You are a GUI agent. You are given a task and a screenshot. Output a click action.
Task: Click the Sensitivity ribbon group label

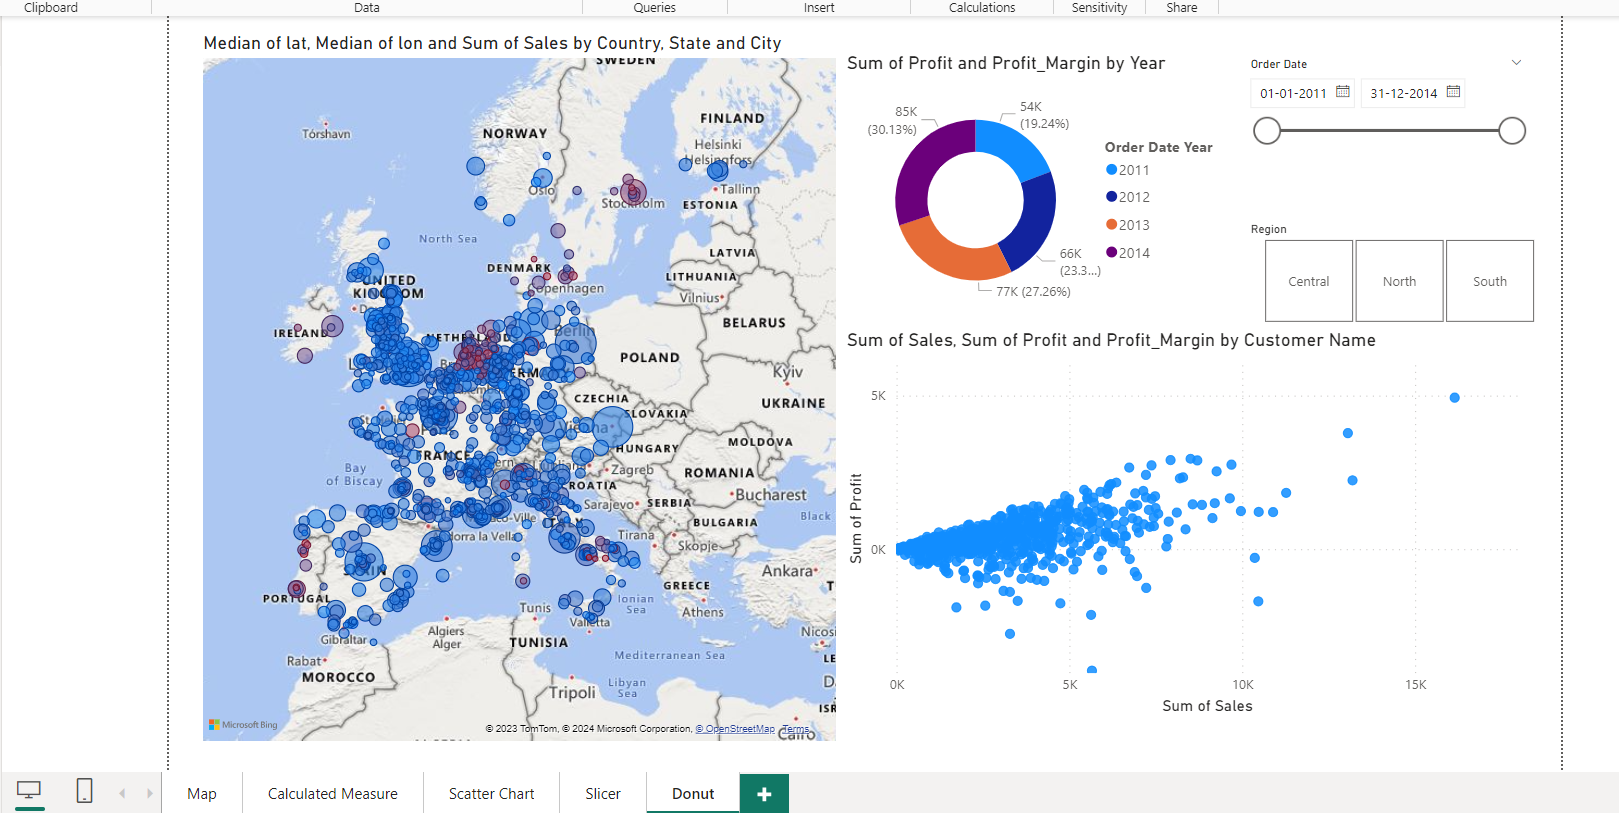[x=1099, y=7]
